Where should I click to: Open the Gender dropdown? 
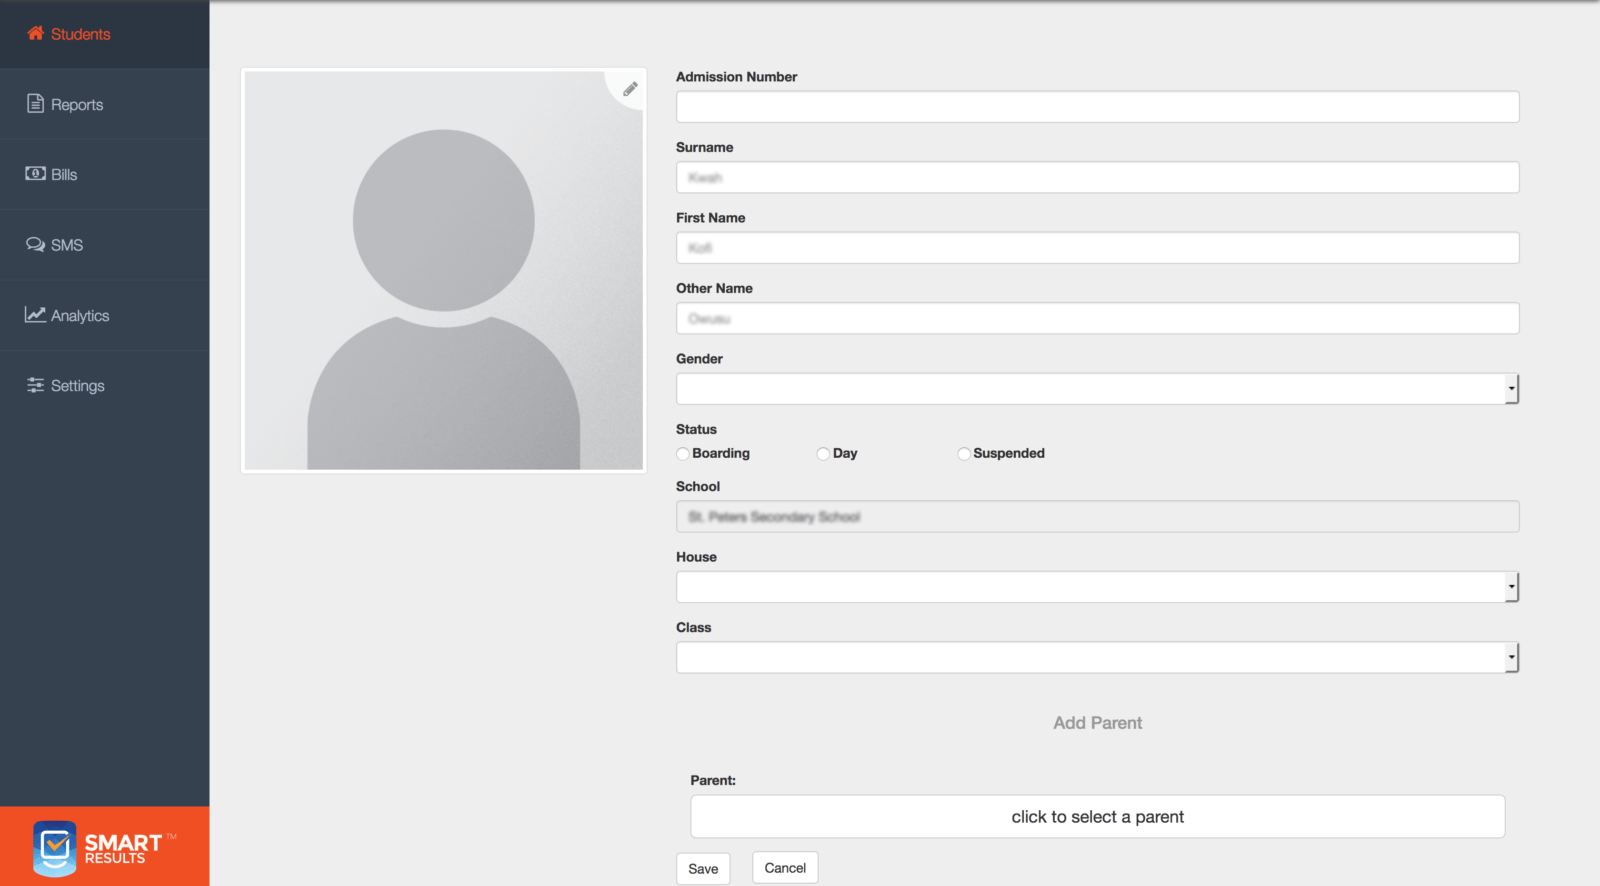click(x=1097, y=389)
